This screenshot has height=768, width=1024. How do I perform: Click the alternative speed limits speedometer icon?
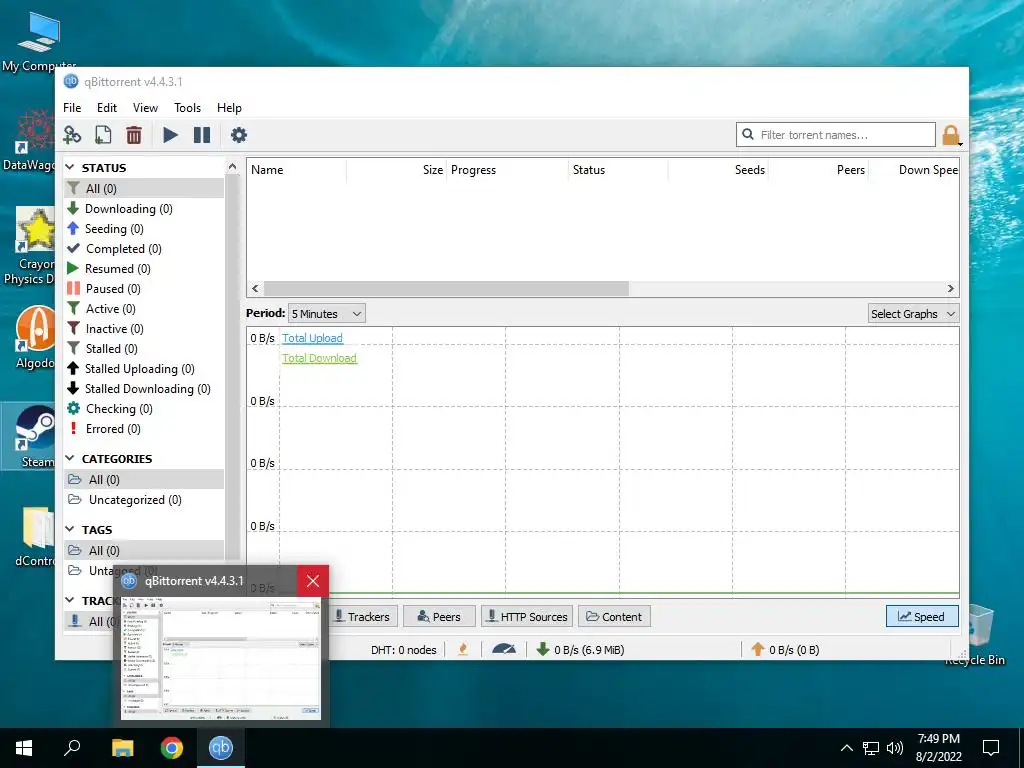pyautogui.click(x=504, y=649)
